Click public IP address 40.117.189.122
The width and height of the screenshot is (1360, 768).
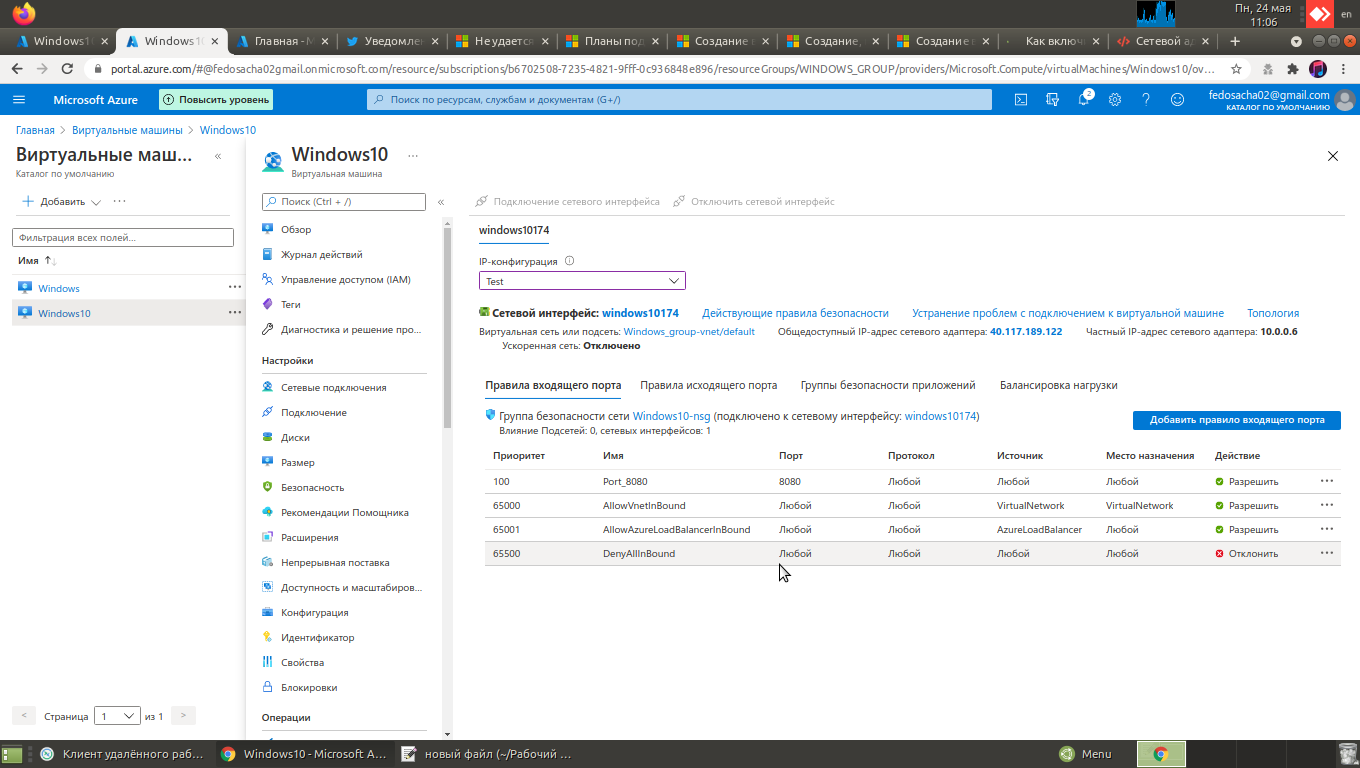(1026, 331)
